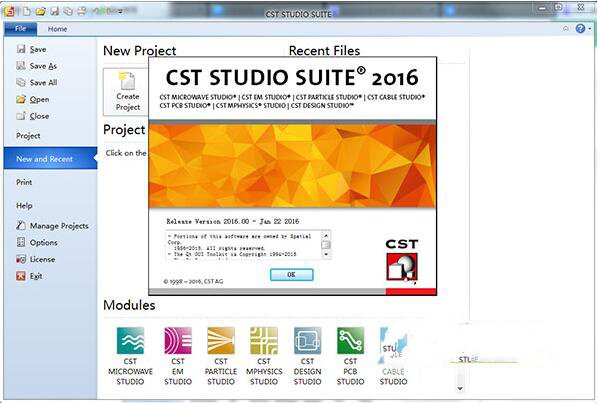Click down arrow of license text scrollbar
The image size is (597, 403).
pyautogui.click(x=326, y=254)
